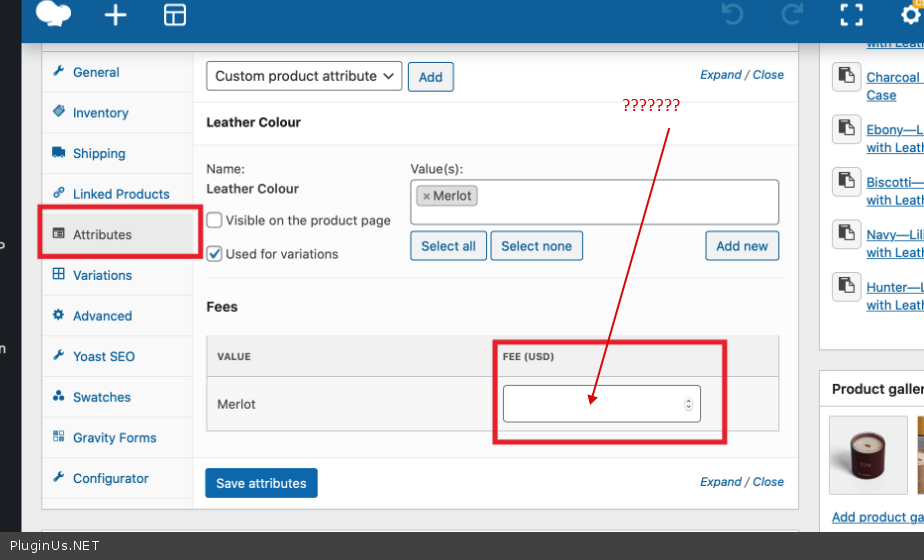The height and width of the screenshot is (560, 924).
Task: Remove the Merlot value tag
Action: (x=427, y=196)
